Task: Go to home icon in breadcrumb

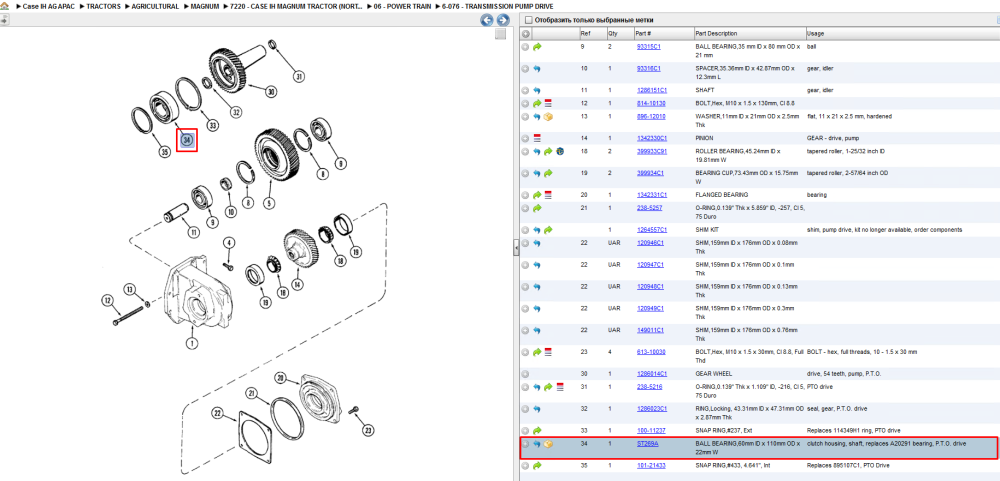Action: tap(4, 6)
